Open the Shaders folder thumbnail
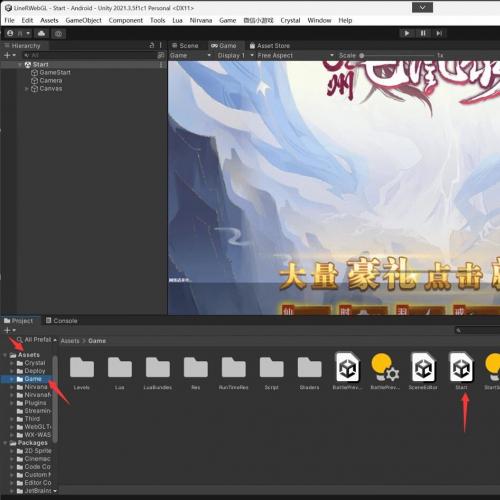Screen dimensions: 500x500 [x=310, y=368]
